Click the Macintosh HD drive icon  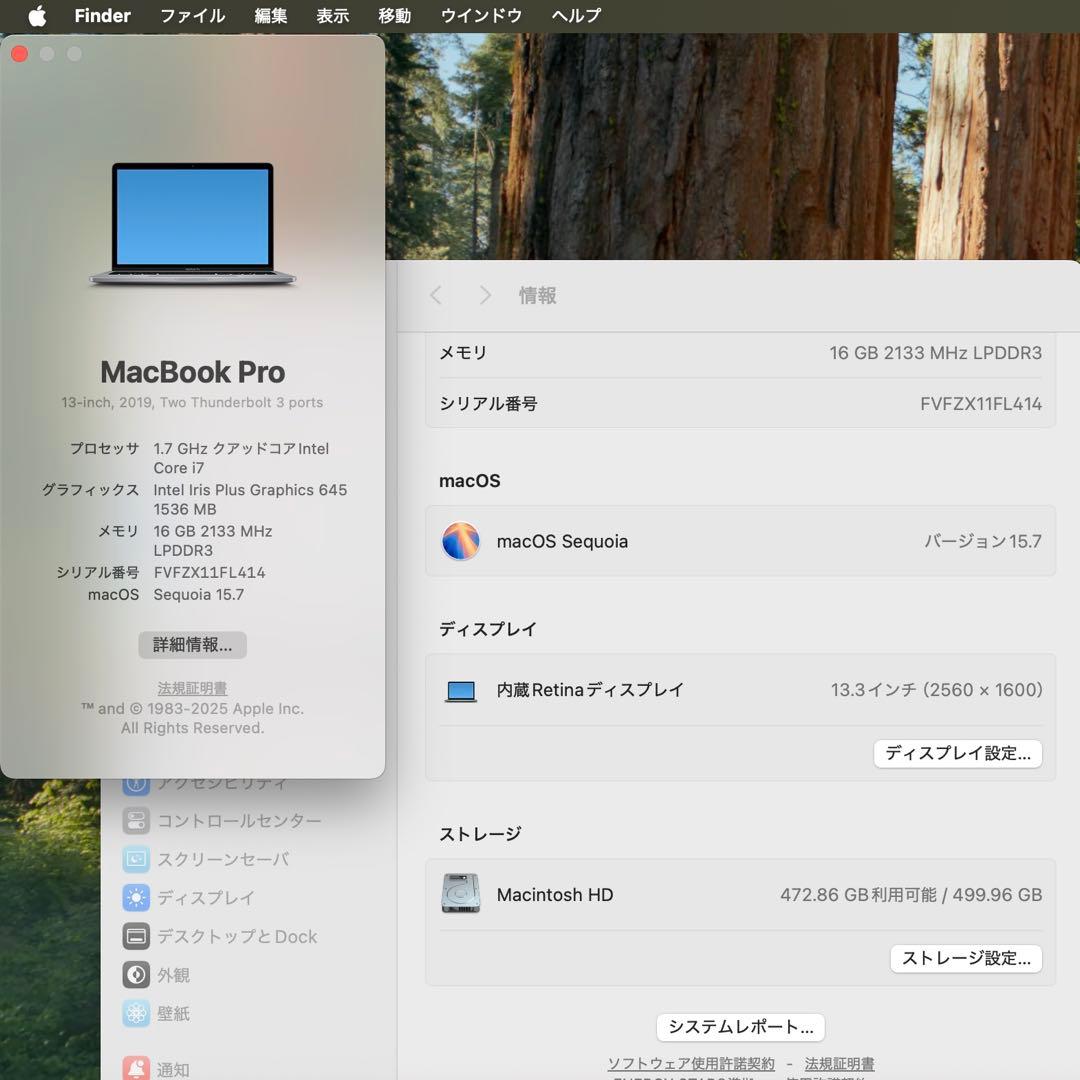point(460,894)
